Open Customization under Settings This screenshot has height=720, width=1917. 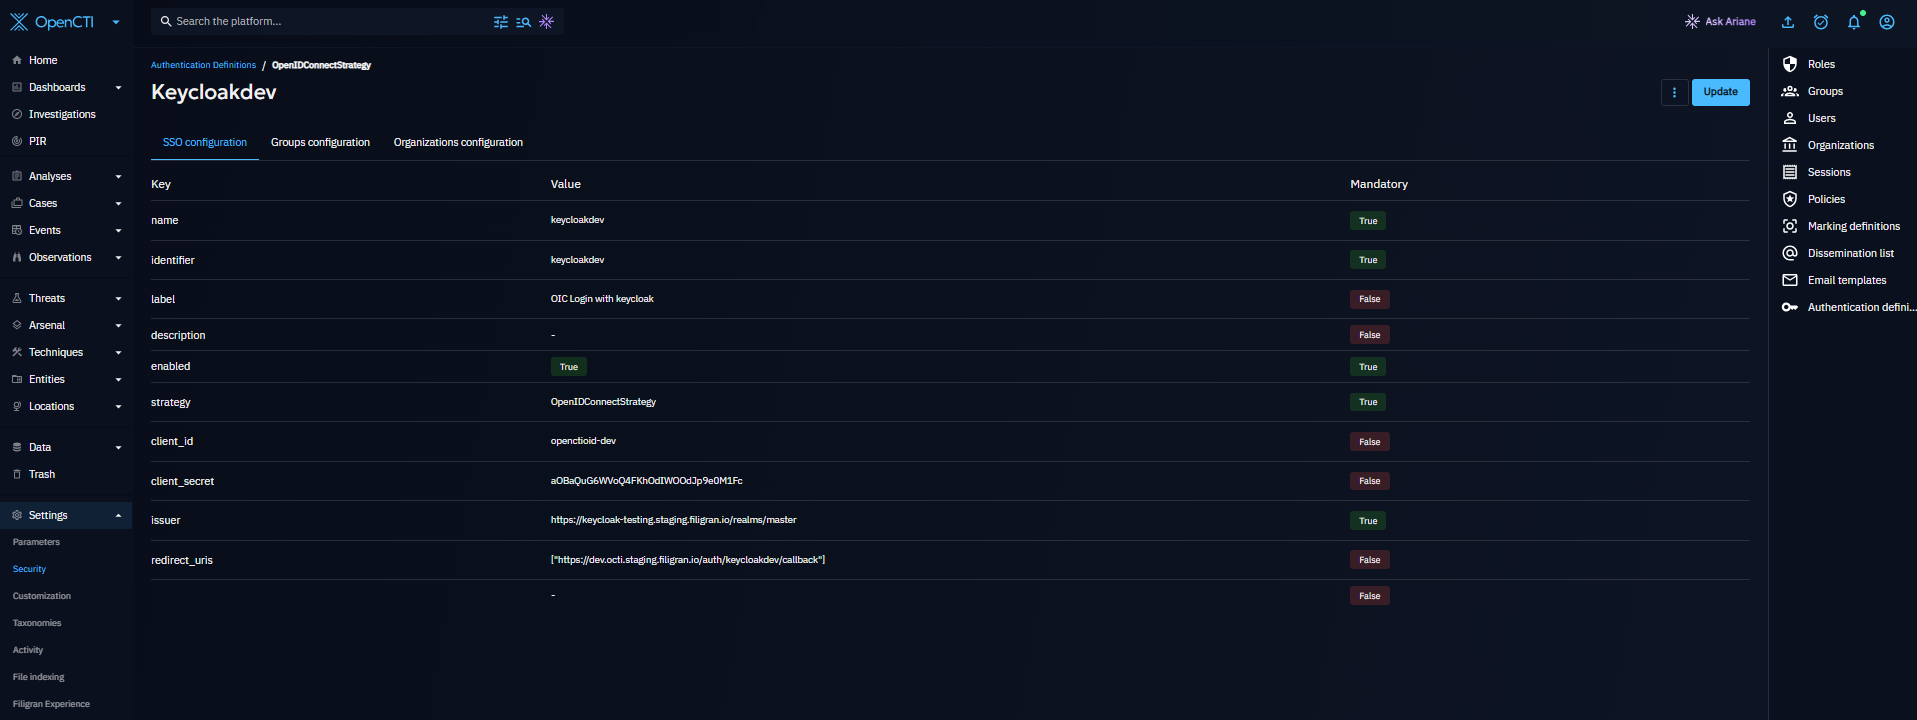42,596
